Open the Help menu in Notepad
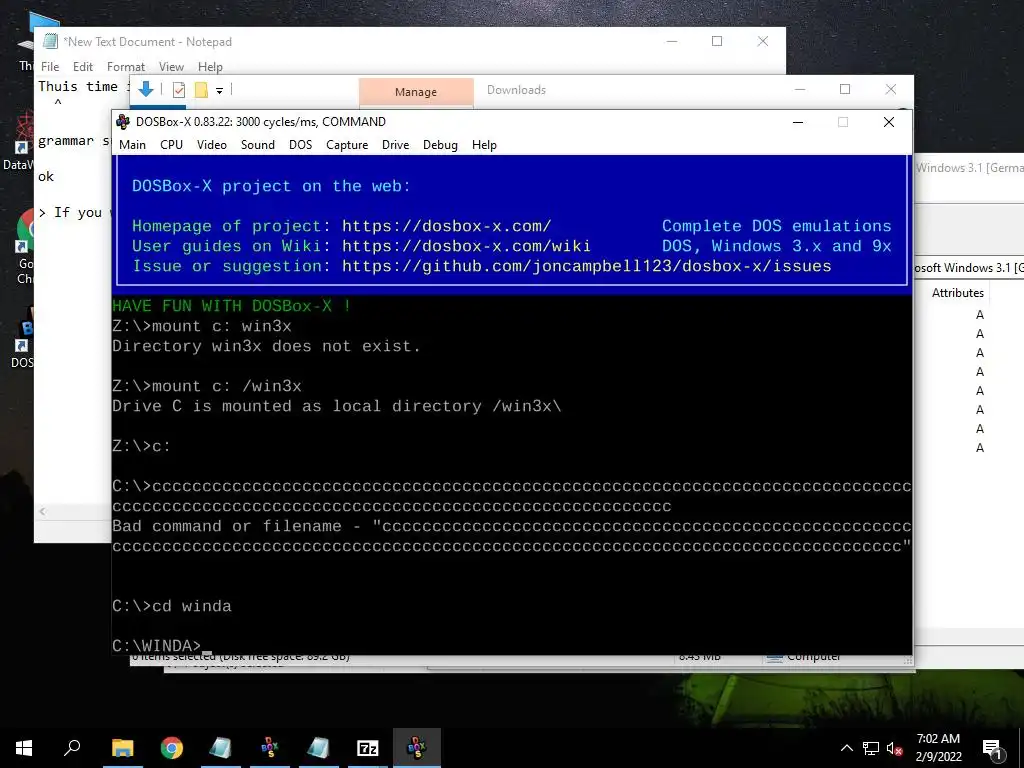The height and width of the screenshot is (768, 1024). (210, 67)
